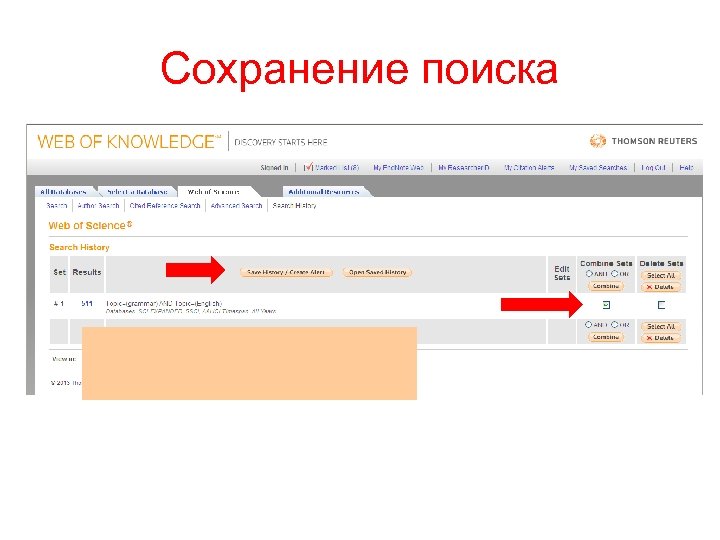The image size is (720, 540).
Task: Open the 511 results link
Action: click(x=87, y=304)
